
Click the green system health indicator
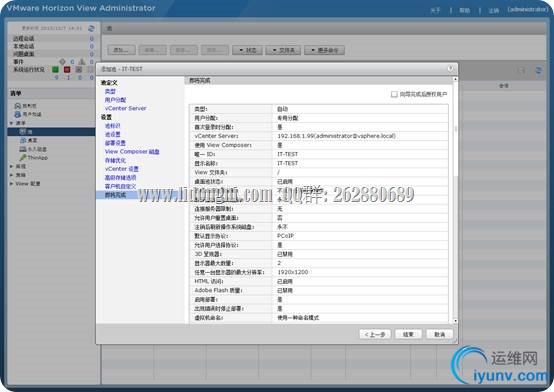(55, 69)
